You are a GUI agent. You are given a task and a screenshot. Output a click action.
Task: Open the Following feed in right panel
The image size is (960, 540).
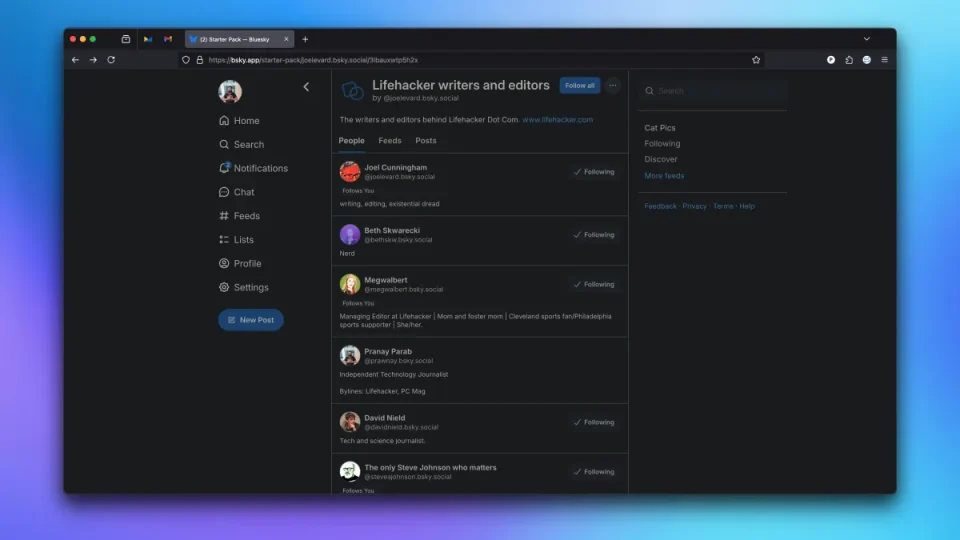[x=662, y=144]
